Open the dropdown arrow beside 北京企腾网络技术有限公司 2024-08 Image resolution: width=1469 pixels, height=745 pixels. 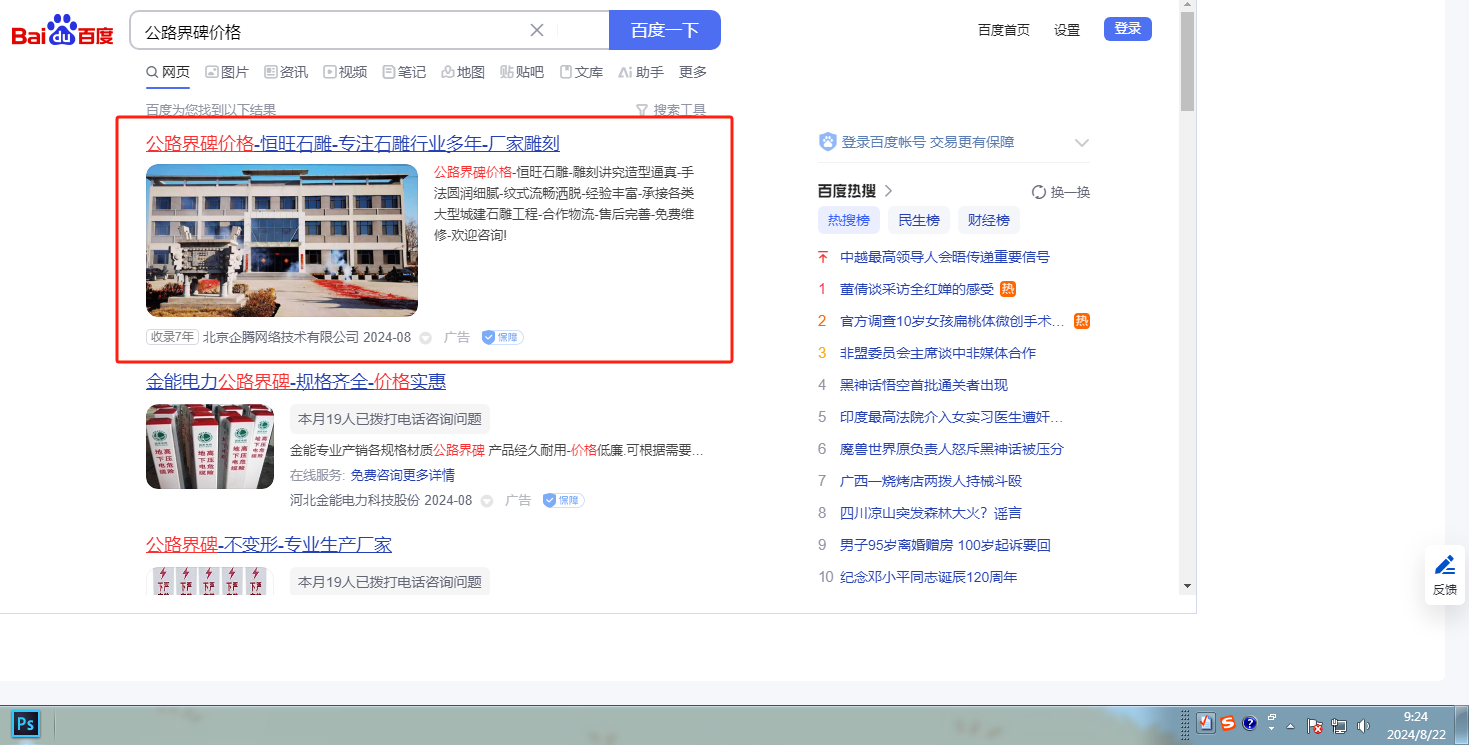(425, 338)
